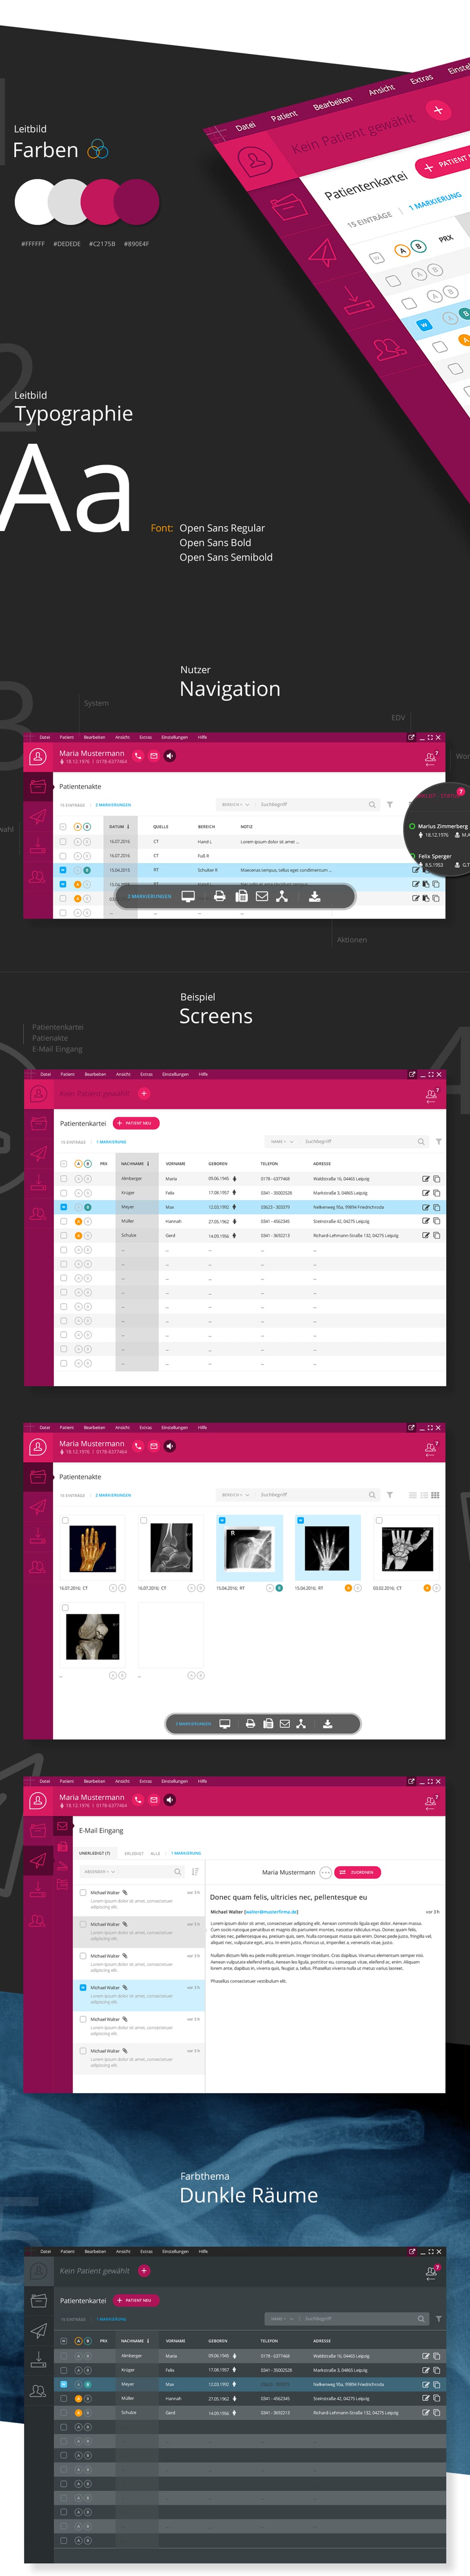This screenshot has height=2576, width=470.
Task: Click the phone icon in the E-Mail Eingang window header
Action: pos(138,1800)
